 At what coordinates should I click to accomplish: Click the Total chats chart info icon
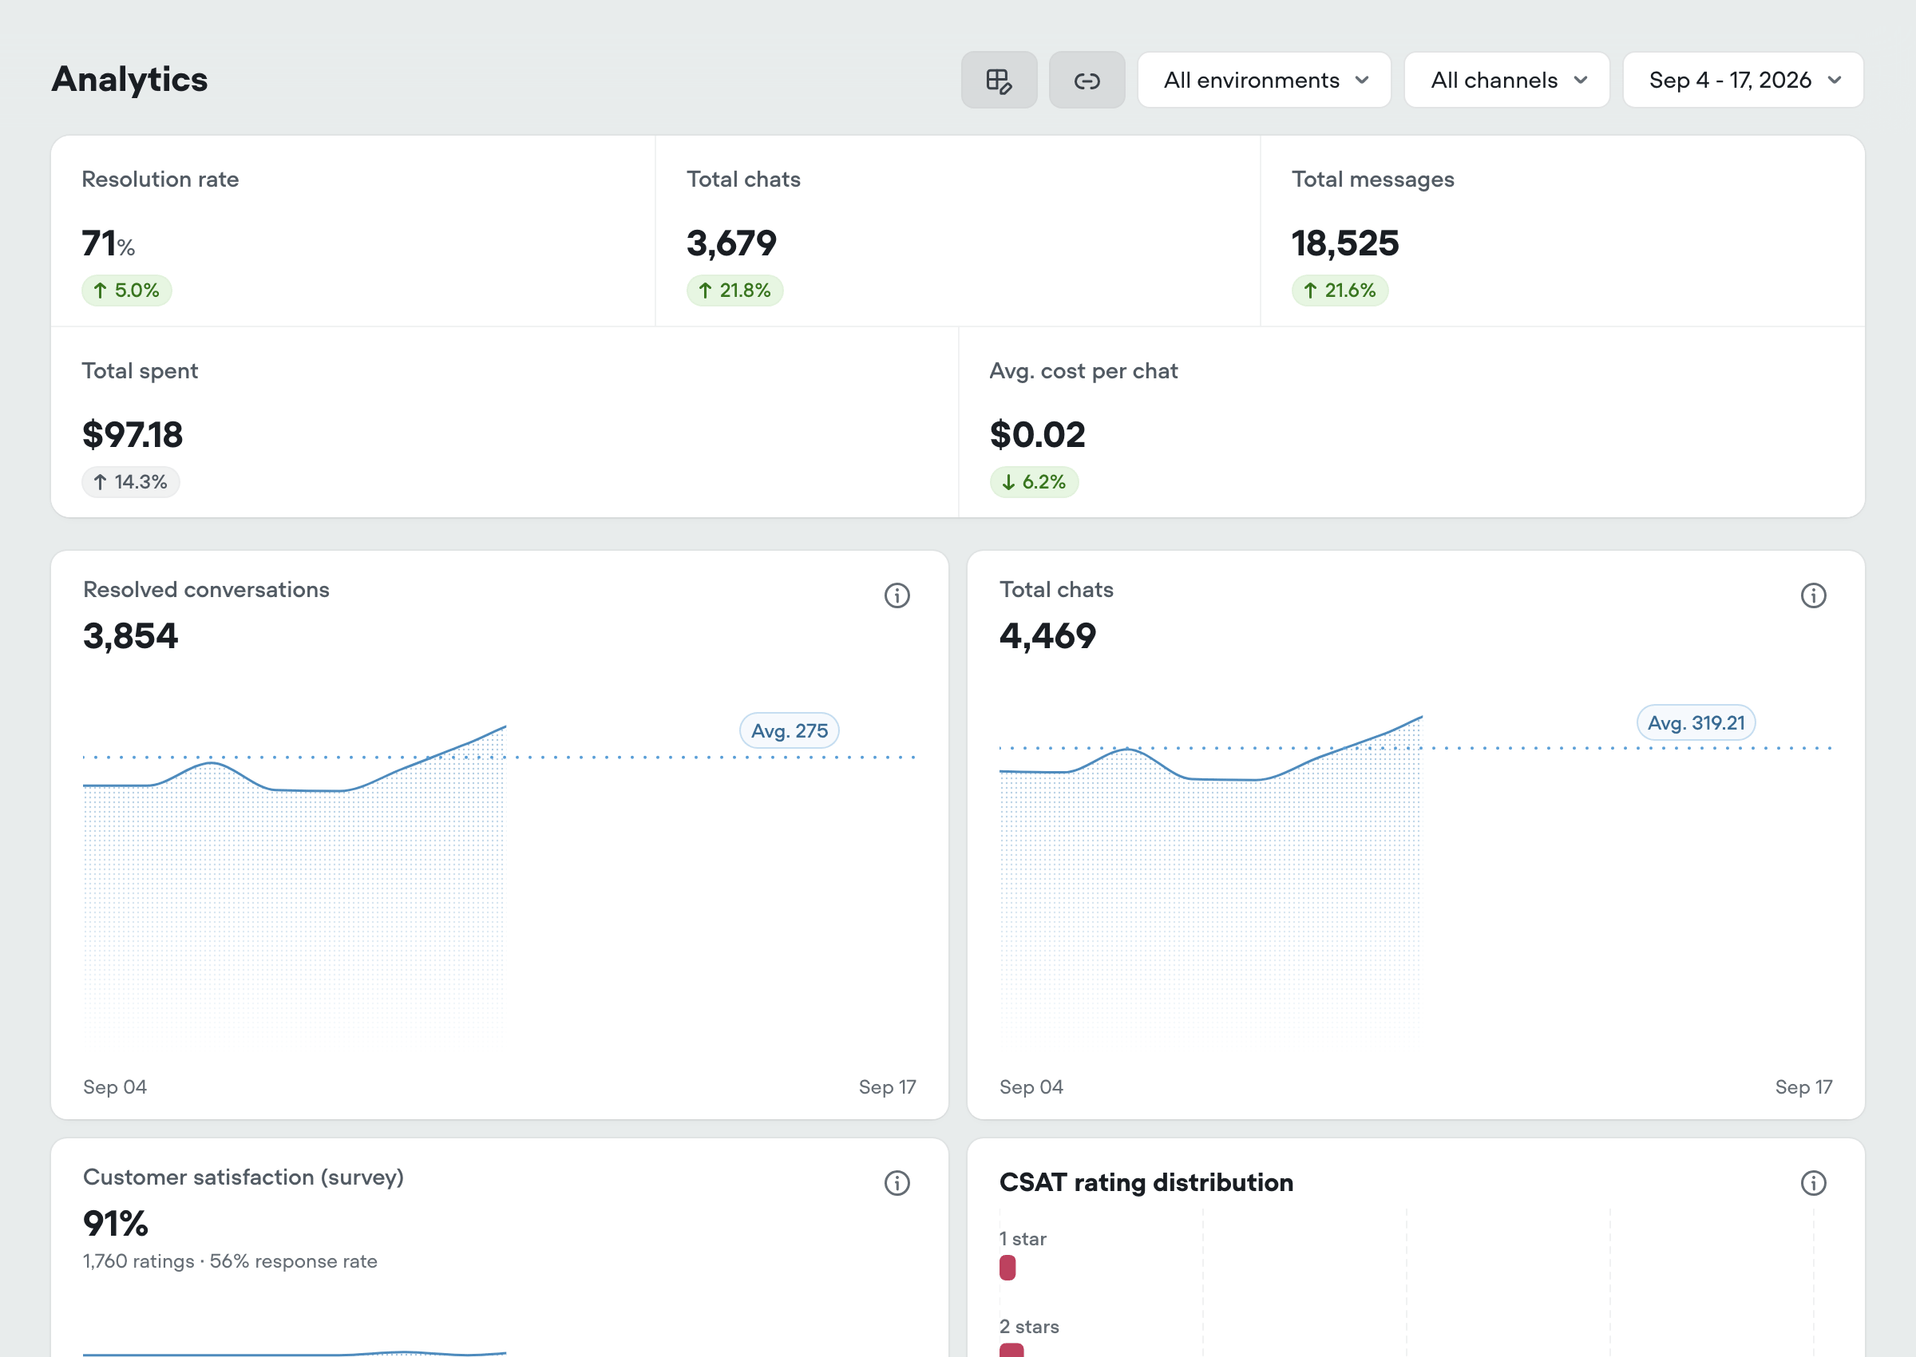point(1813,596)
